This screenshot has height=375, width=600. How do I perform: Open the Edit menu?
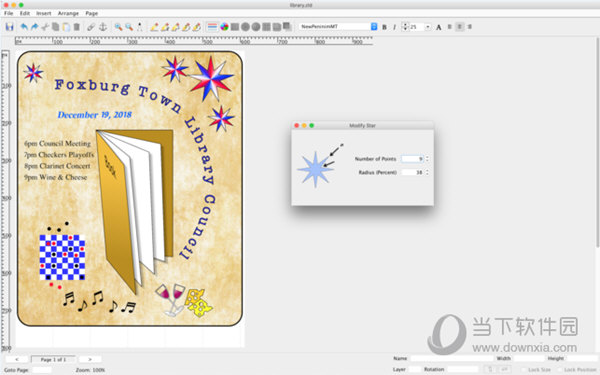pyautogui.click(x=25, y=13)
